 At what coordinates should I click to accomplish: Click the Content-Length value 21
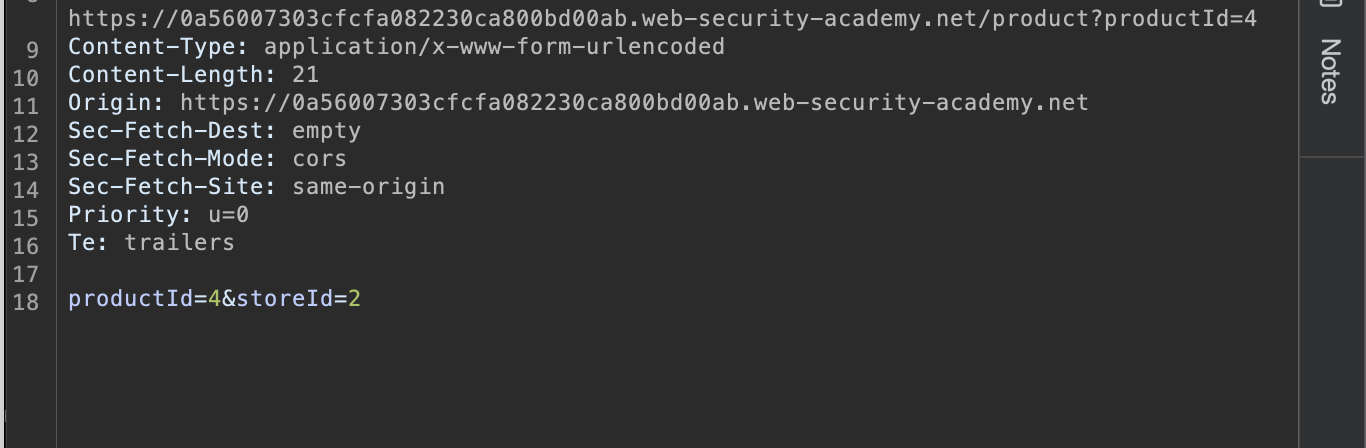305,74
